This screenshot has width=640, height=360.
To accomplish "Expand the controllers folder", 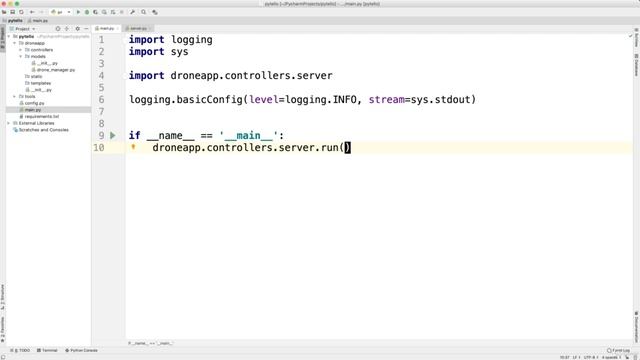I will pos(21,50).
